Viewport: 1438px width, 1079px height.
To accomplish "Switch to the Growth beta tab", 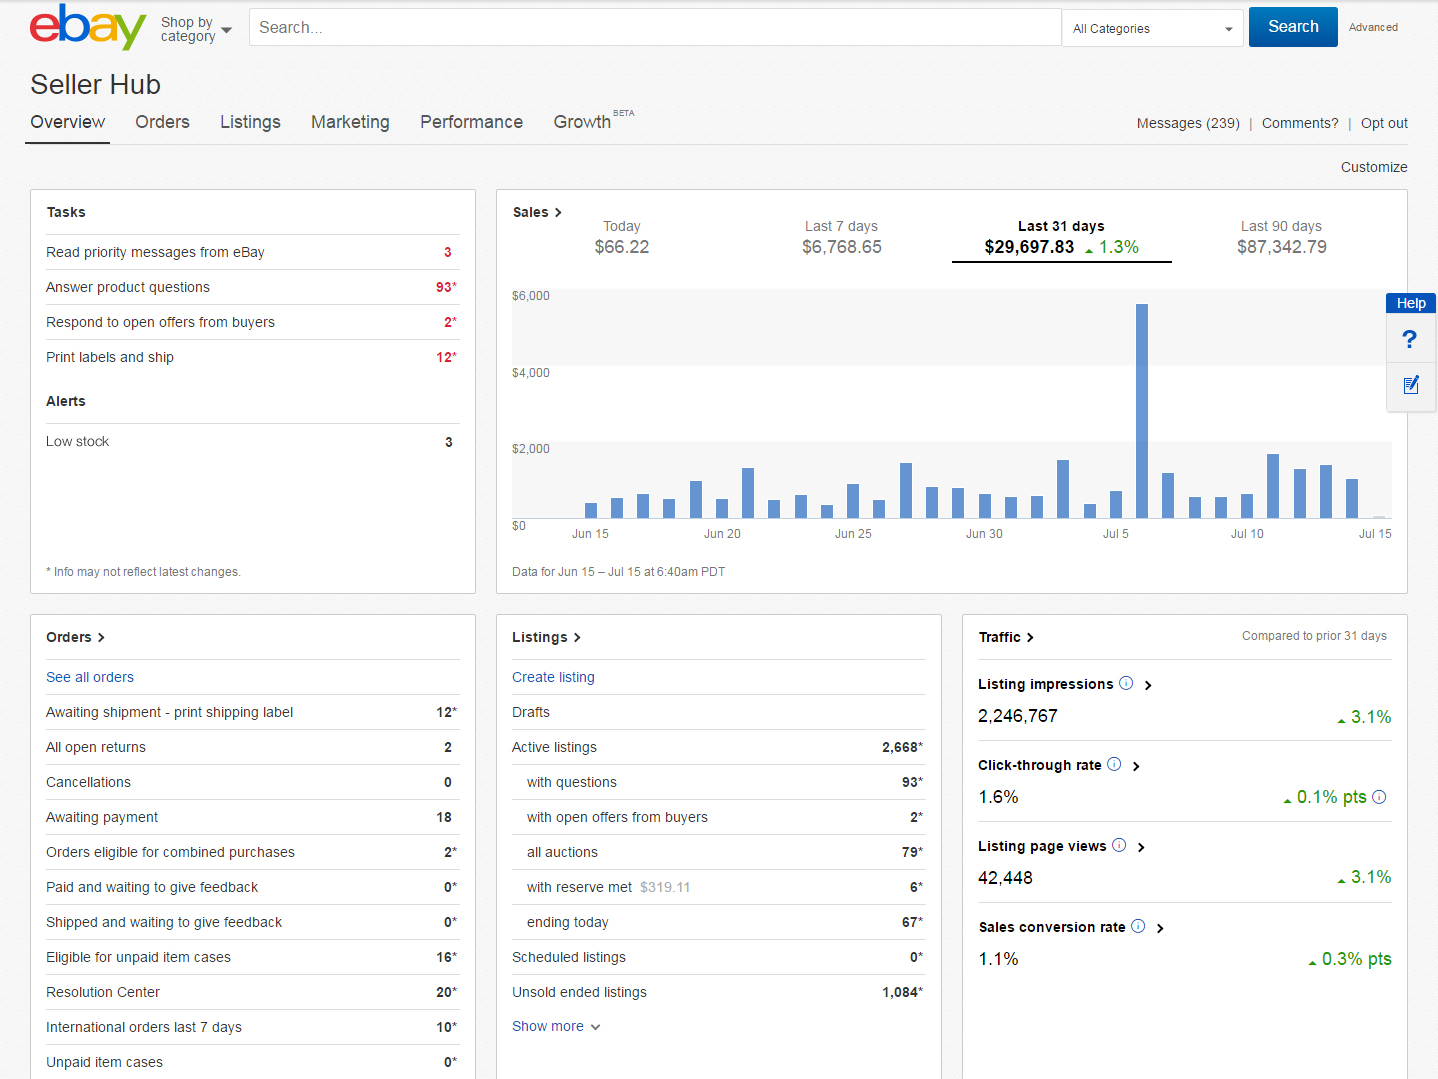I will pyautogui.click(x=593, y=121).
